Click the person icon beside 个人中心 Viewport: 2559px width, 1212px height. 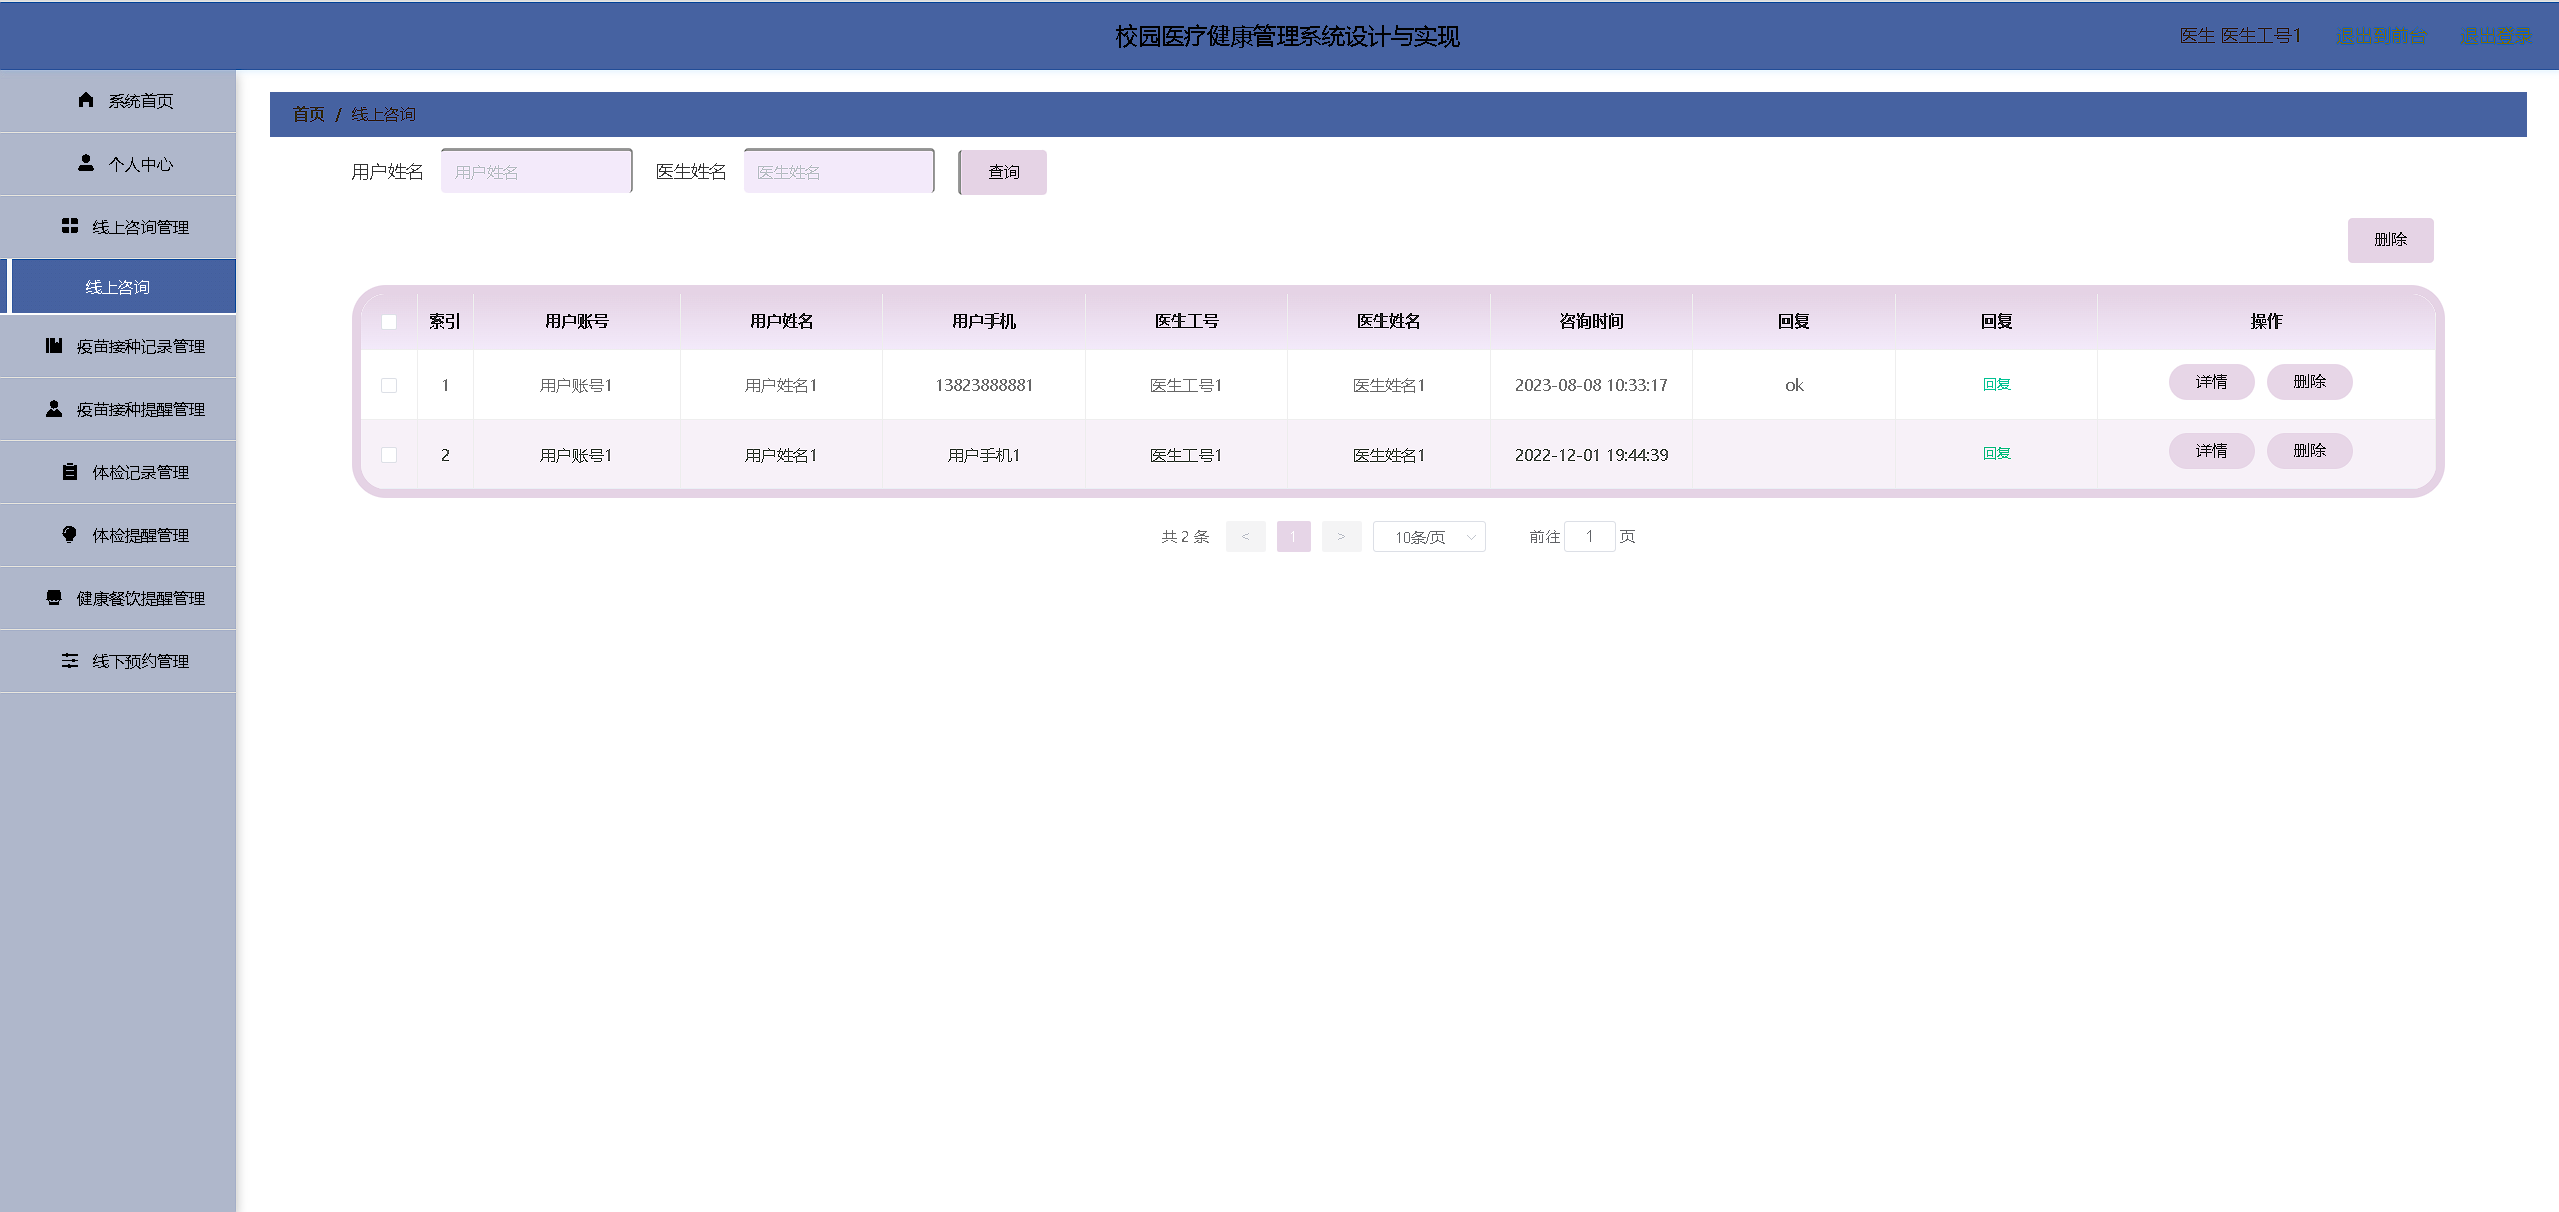pos(86,163)
